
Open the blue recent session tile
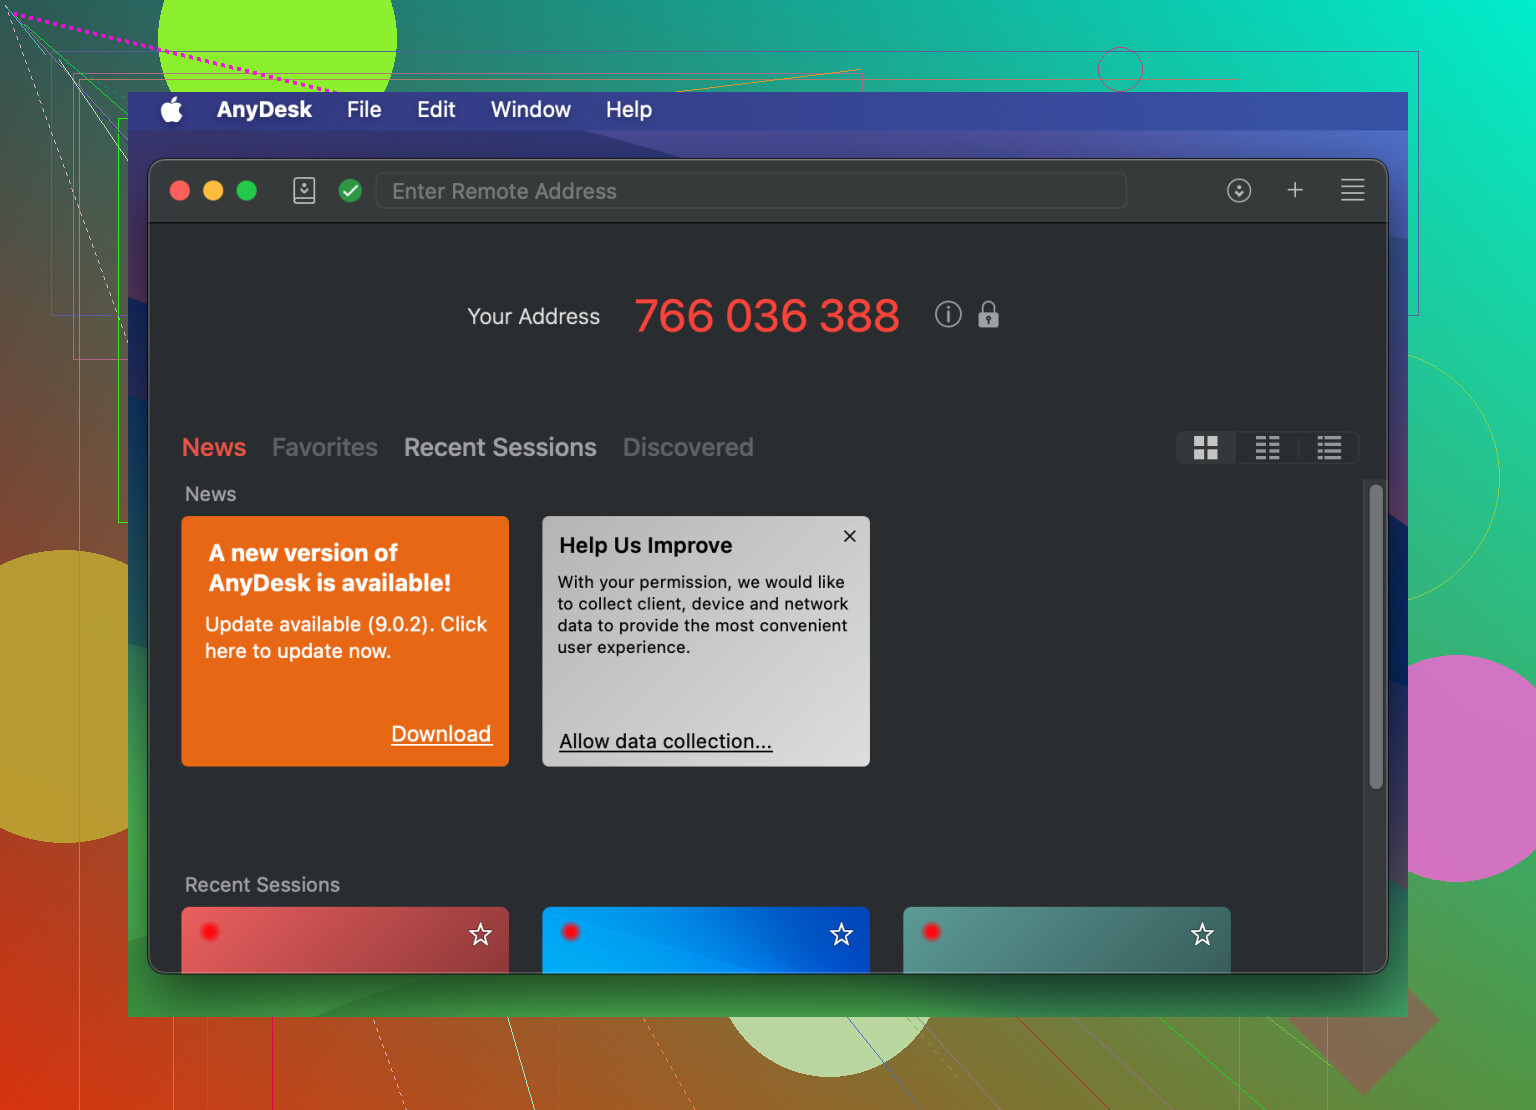point(706,940)
